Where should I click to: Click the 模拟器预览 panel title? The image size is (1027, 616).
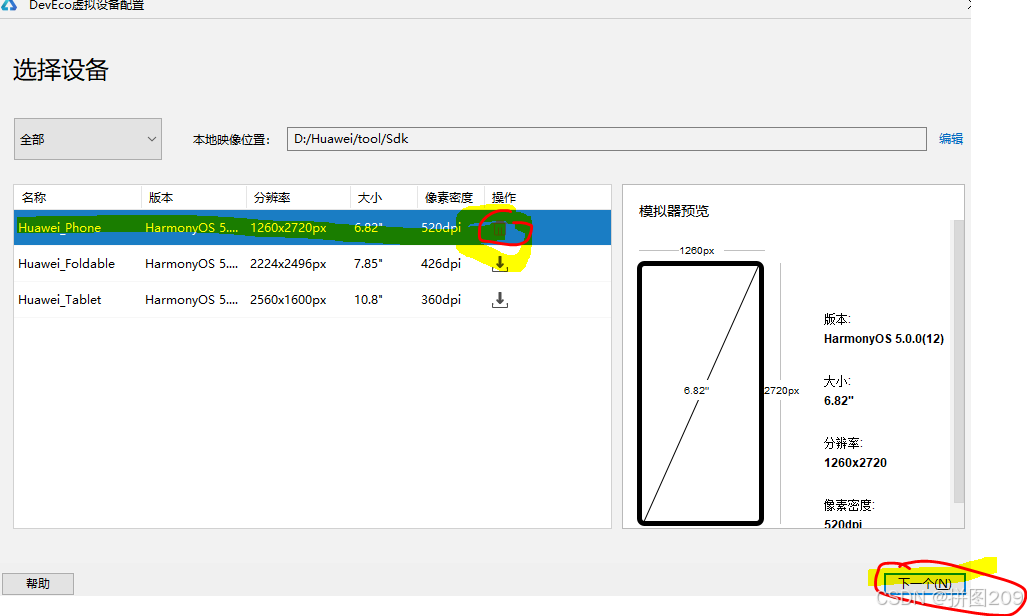point(674,211)
